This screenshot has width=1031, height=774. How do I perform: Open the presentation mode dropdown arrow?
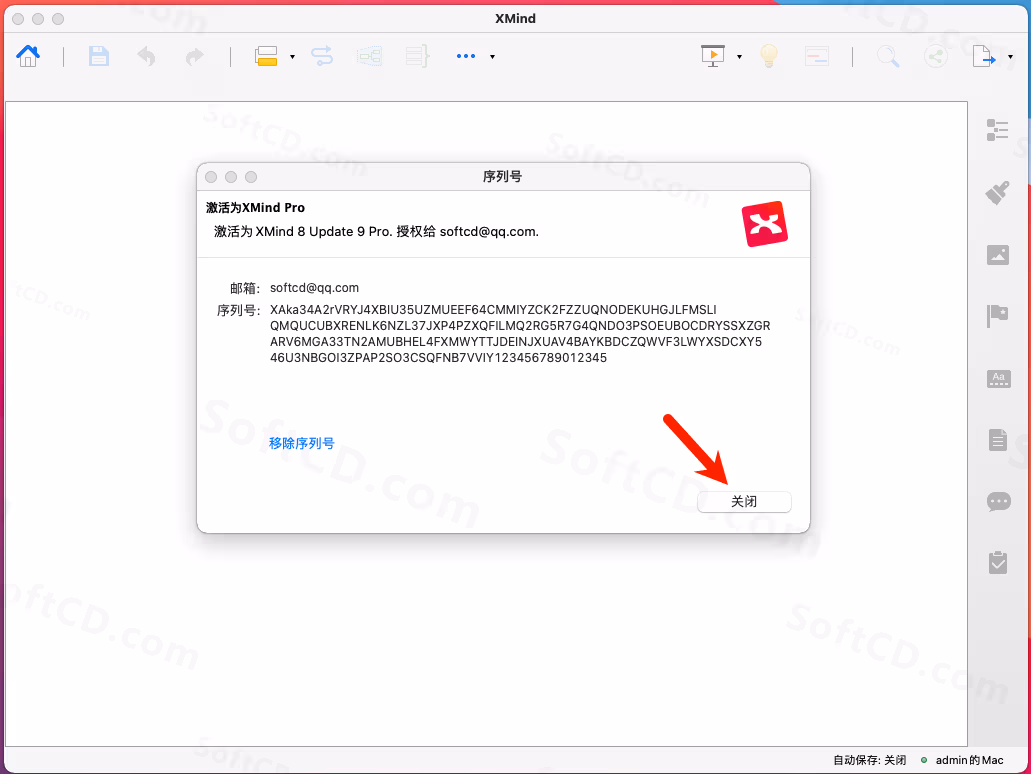740,57
